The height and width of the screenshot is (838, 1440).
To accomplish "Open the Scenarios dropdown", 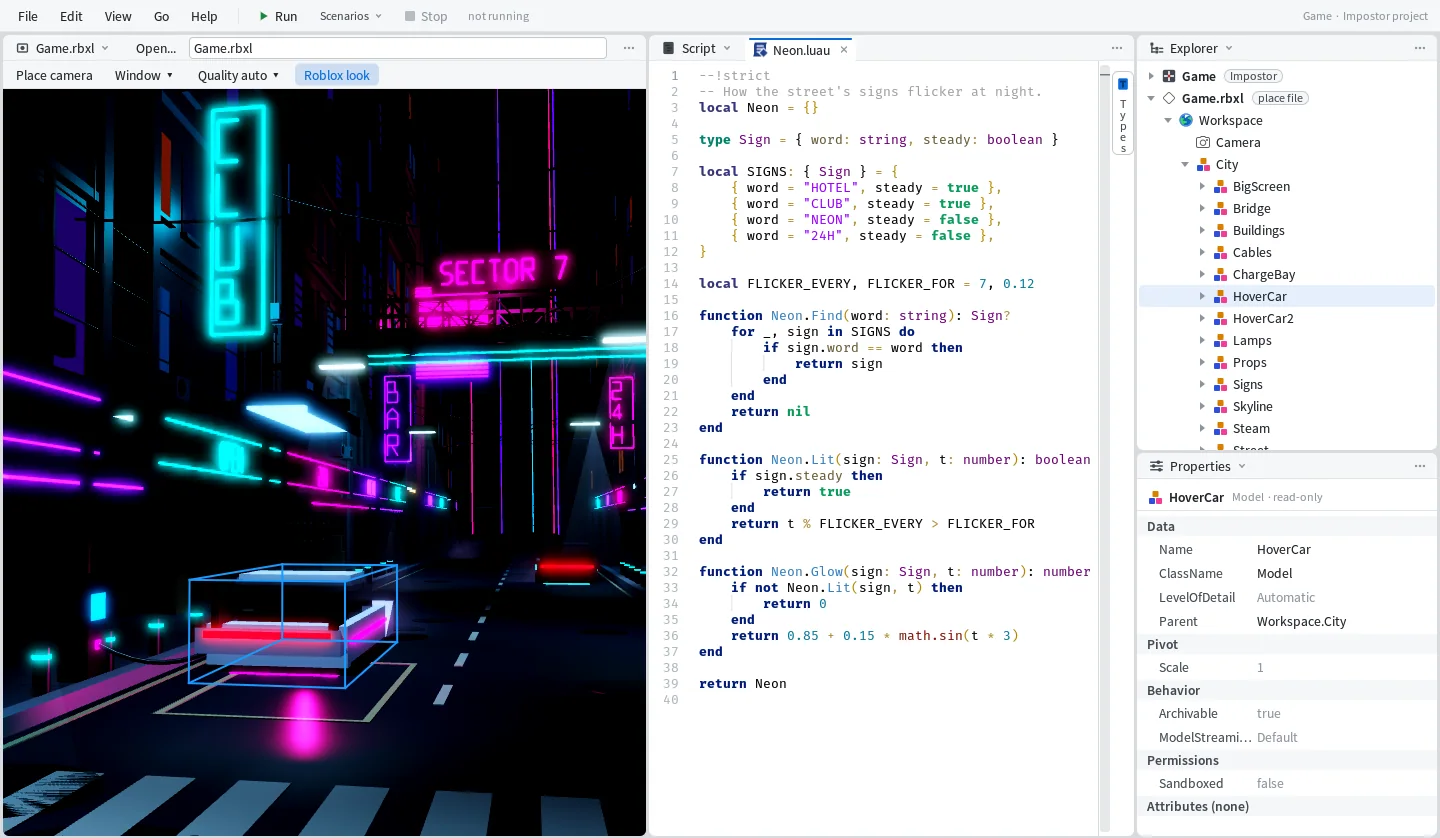I will tap(351, 16).
